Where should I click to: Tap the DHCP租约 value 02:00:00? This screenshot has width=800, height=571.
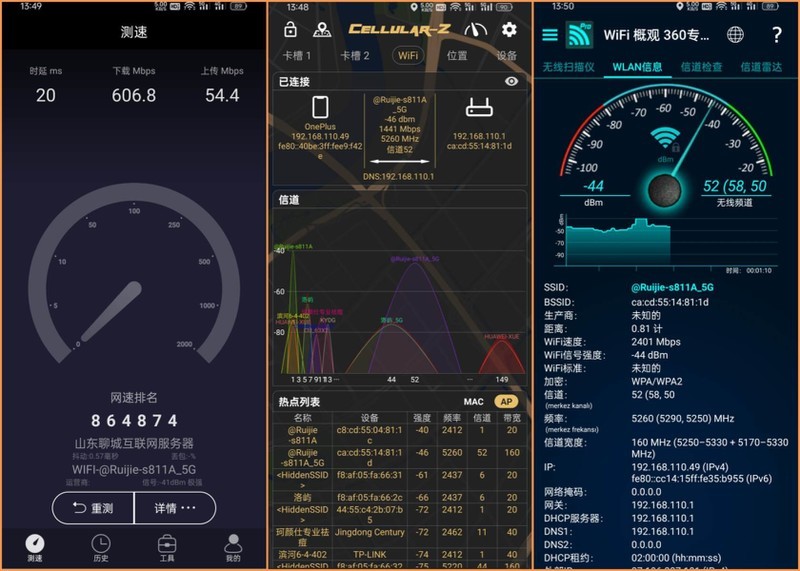coord(676,558)
